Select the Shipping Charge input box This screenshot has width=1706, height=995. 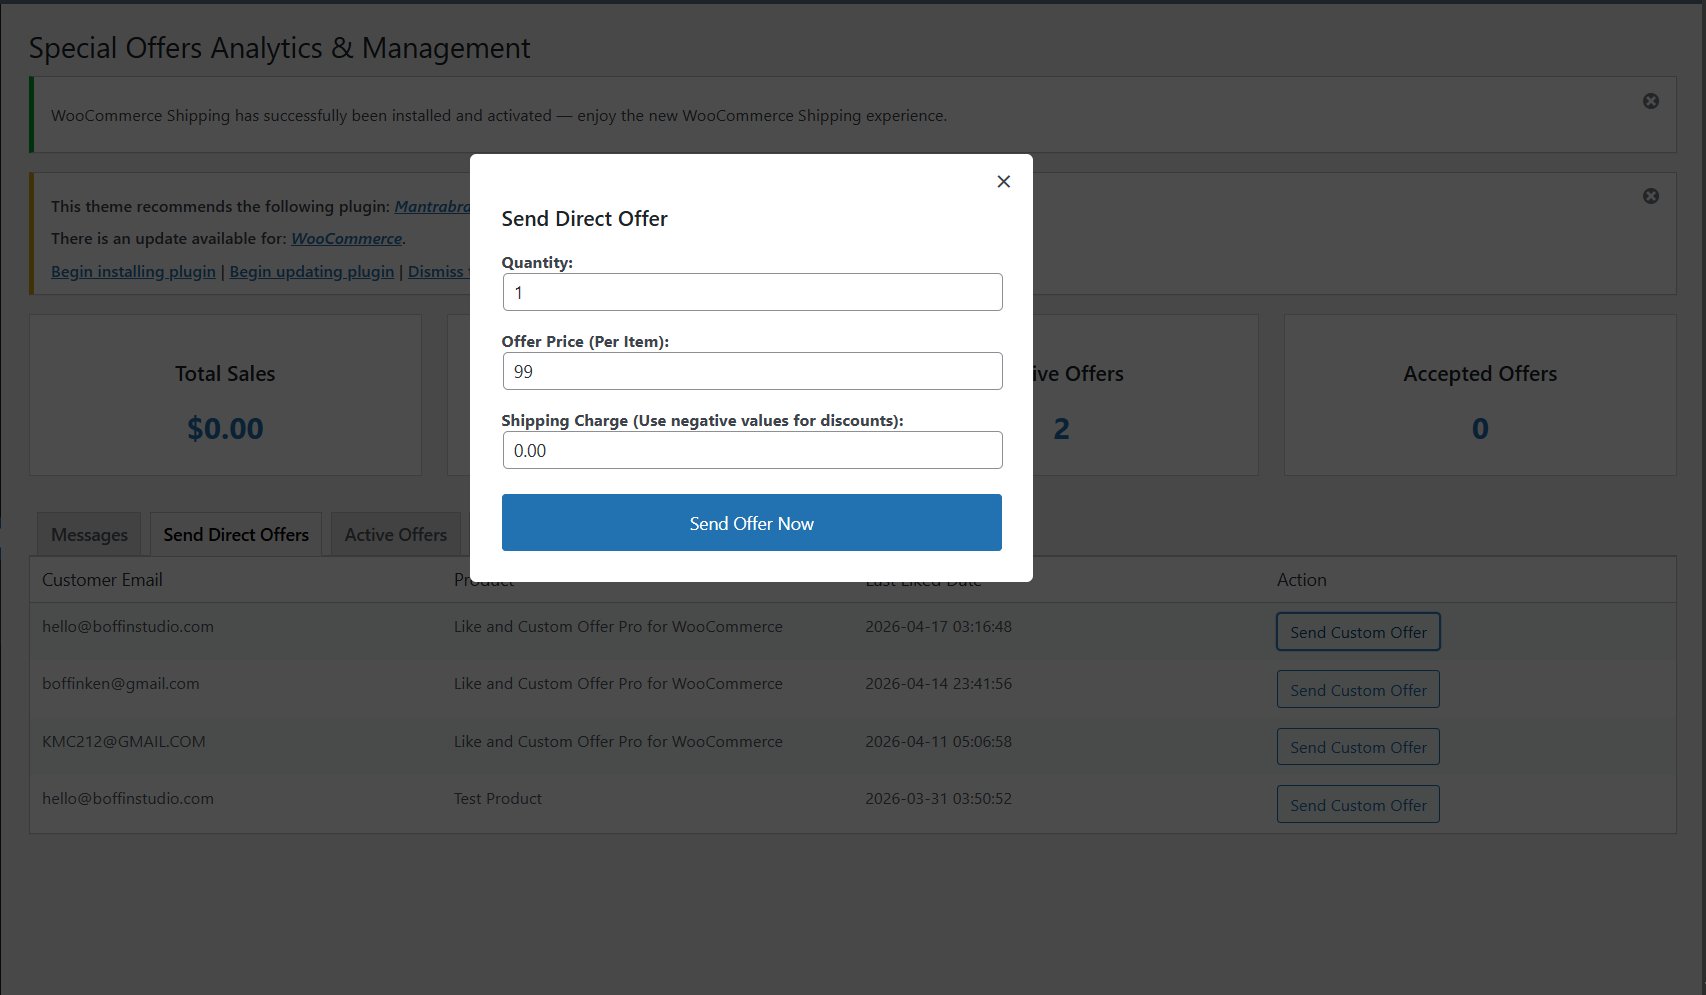pyautogui.click(x=751, y=450)
